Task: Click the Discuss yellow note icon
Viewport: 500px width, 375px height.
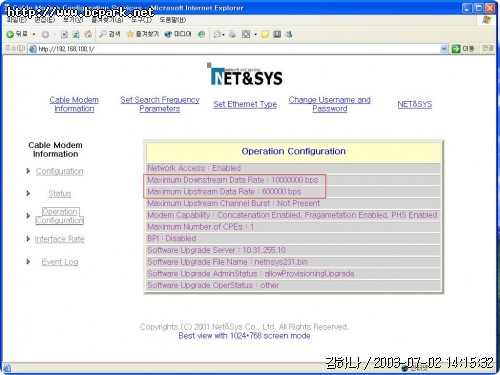Action: (x=265, y=34)
